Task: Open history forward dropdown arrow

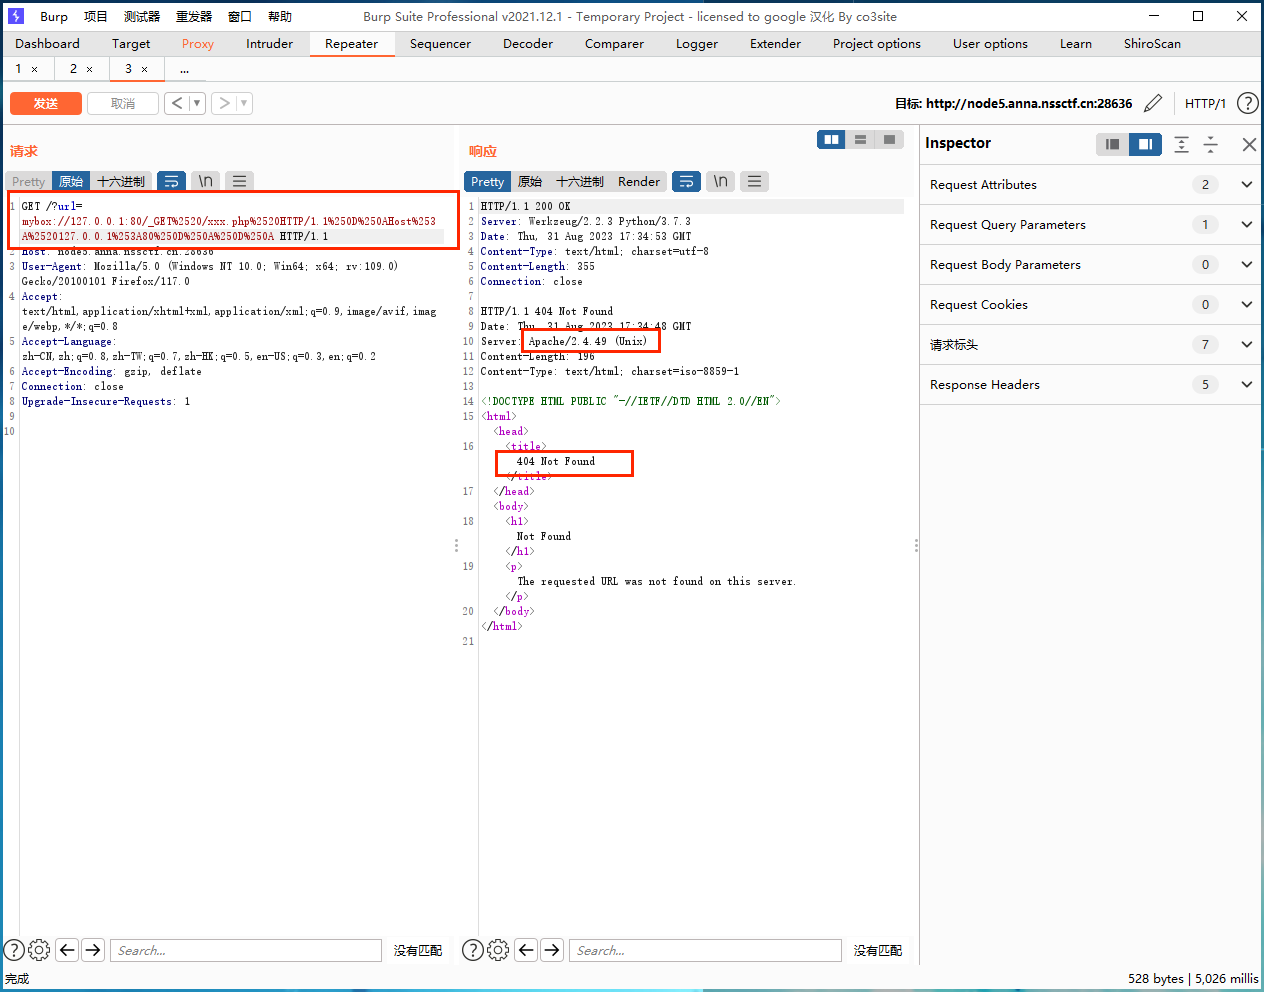Action: [244, 103]
